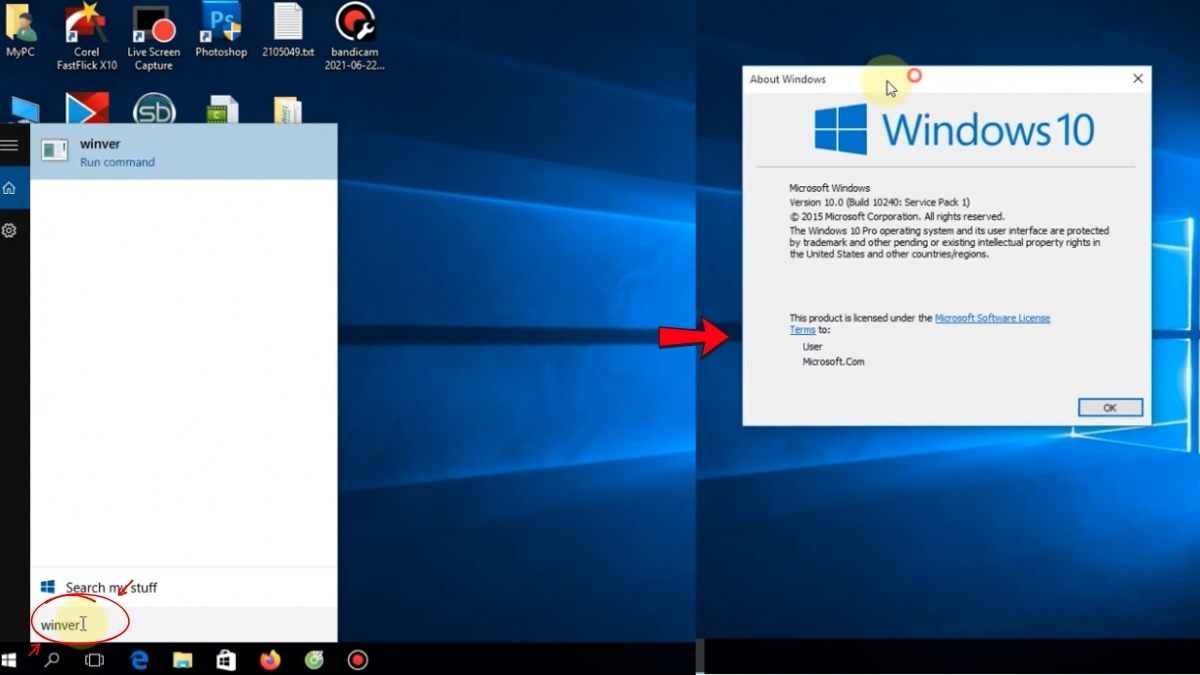Open the red record app on taskbar
1200x675 pixels.
[x=357, y=660]
